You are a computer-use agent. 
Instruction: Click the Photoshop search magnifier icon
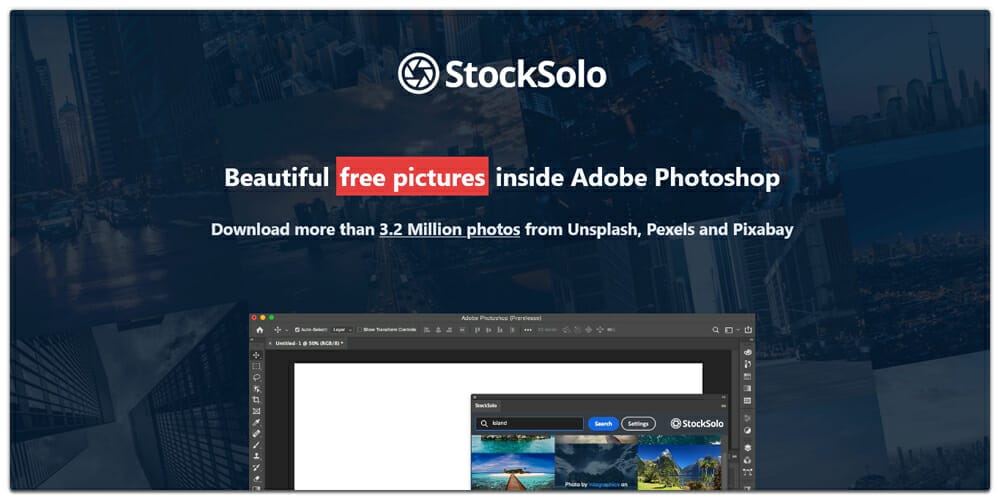[x=716, y=330]
